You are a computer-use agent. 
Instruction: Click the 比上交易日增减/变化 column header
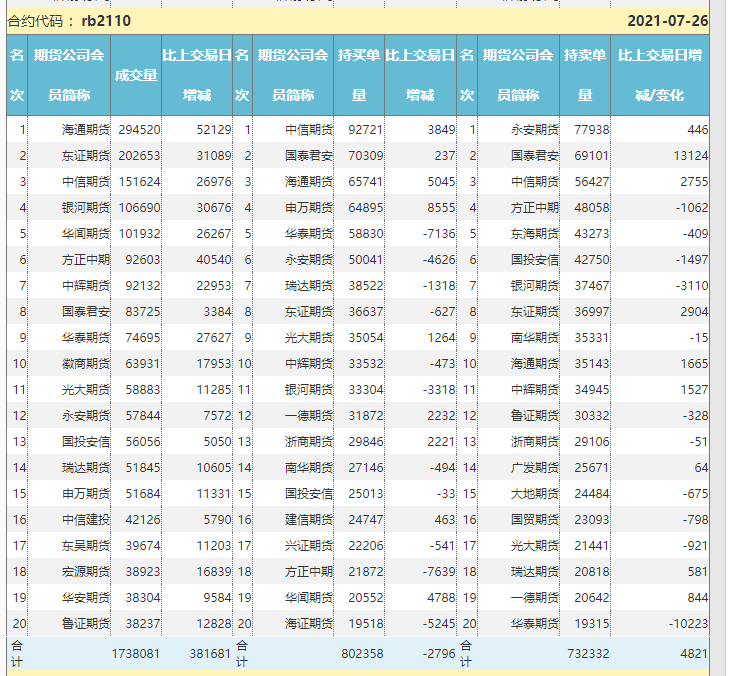click(660, 76)
